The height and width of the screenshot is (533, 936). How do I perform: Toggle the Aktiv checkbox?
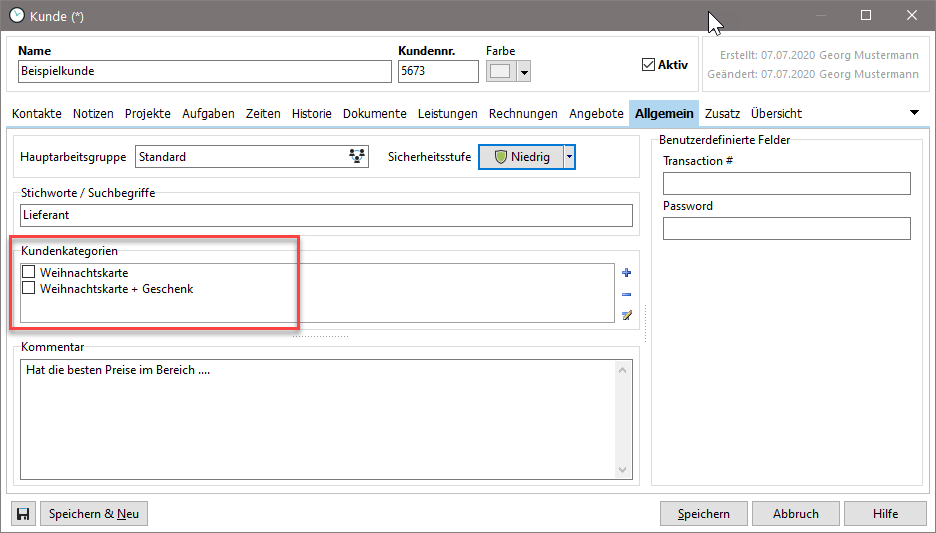click(x=648, y=65)
